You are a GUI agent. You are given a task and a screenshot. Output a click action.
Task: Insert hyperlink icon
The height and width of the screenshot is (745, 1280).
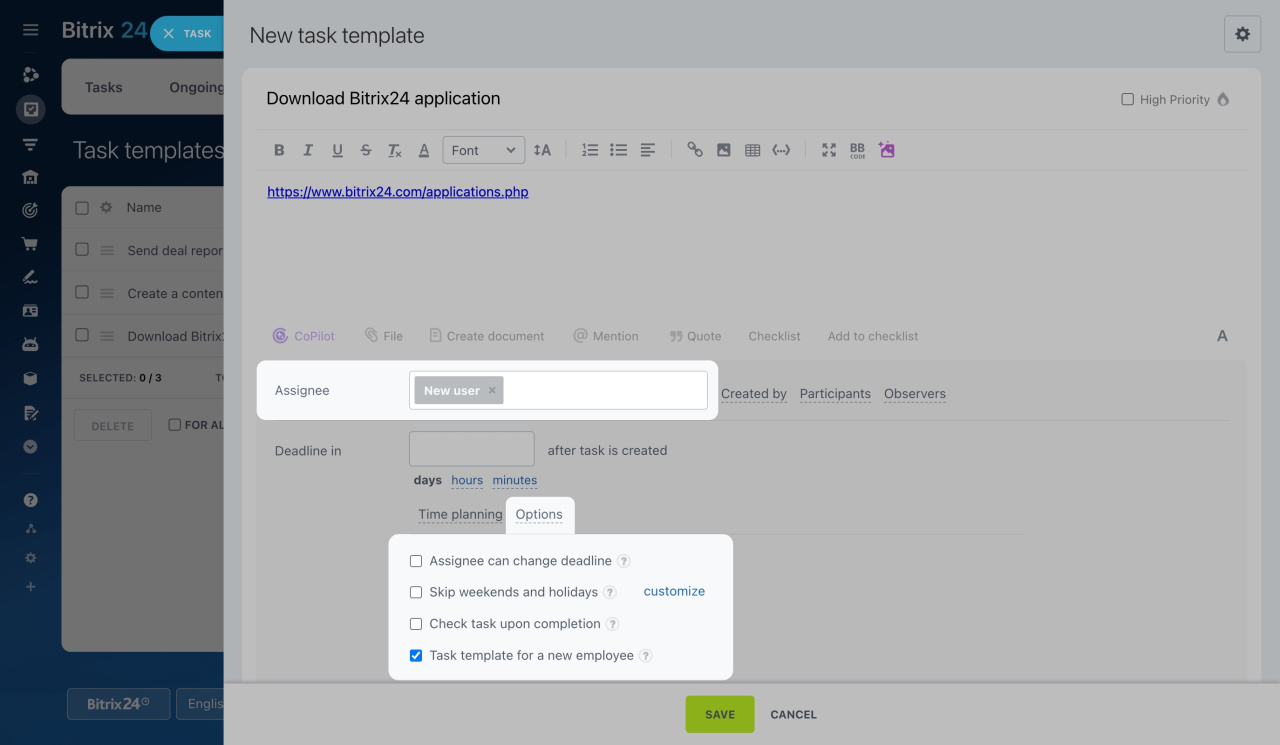[695, 150]
